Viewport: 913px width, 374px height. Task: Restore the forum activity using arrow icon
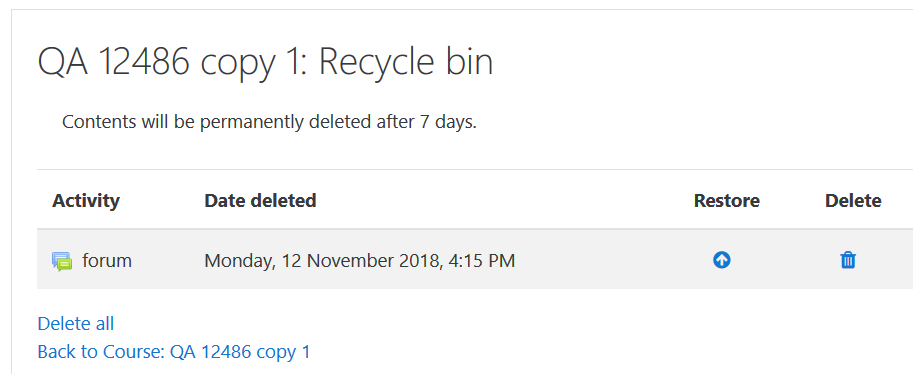[x=721, y=260]
